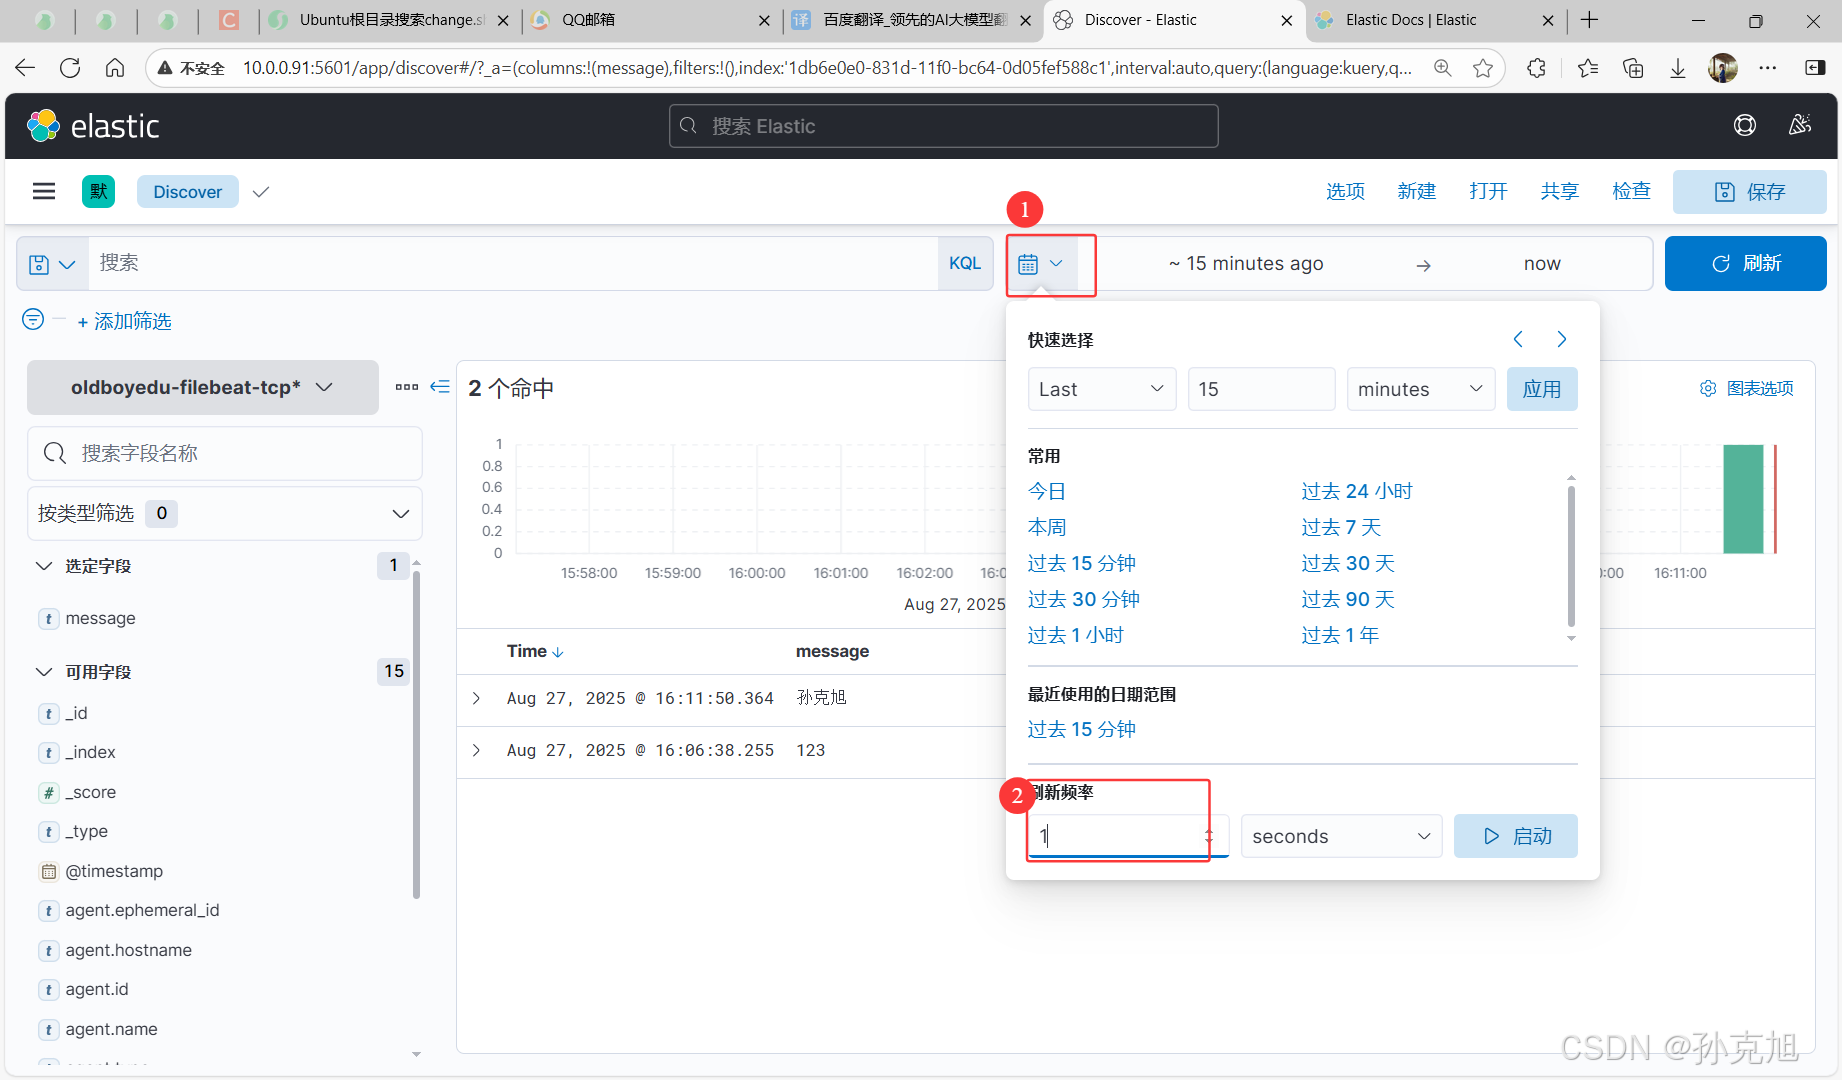Switch to the QQ邮箱 browser tab
The image size is (1842, 1080).
650,20
